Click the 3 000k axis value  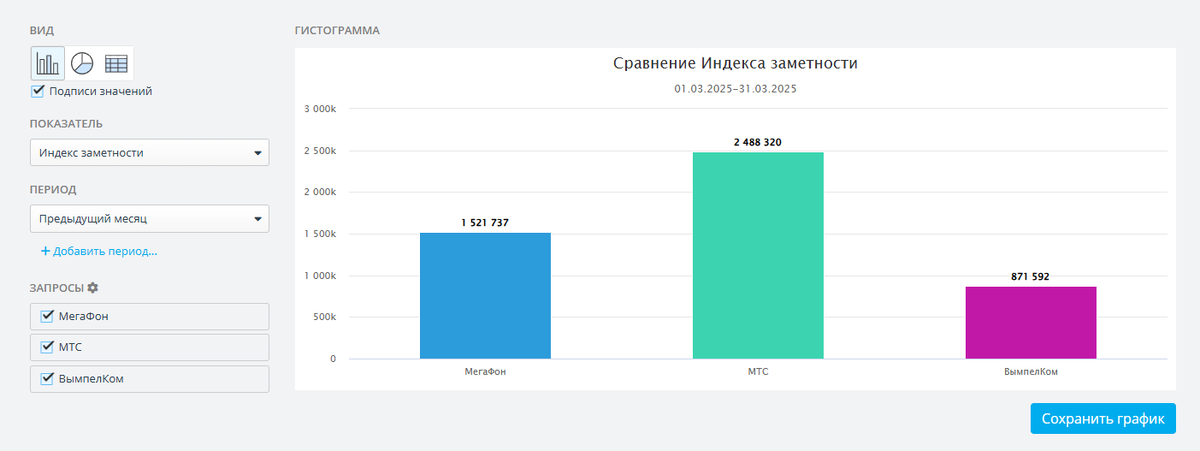click(320, 109)
